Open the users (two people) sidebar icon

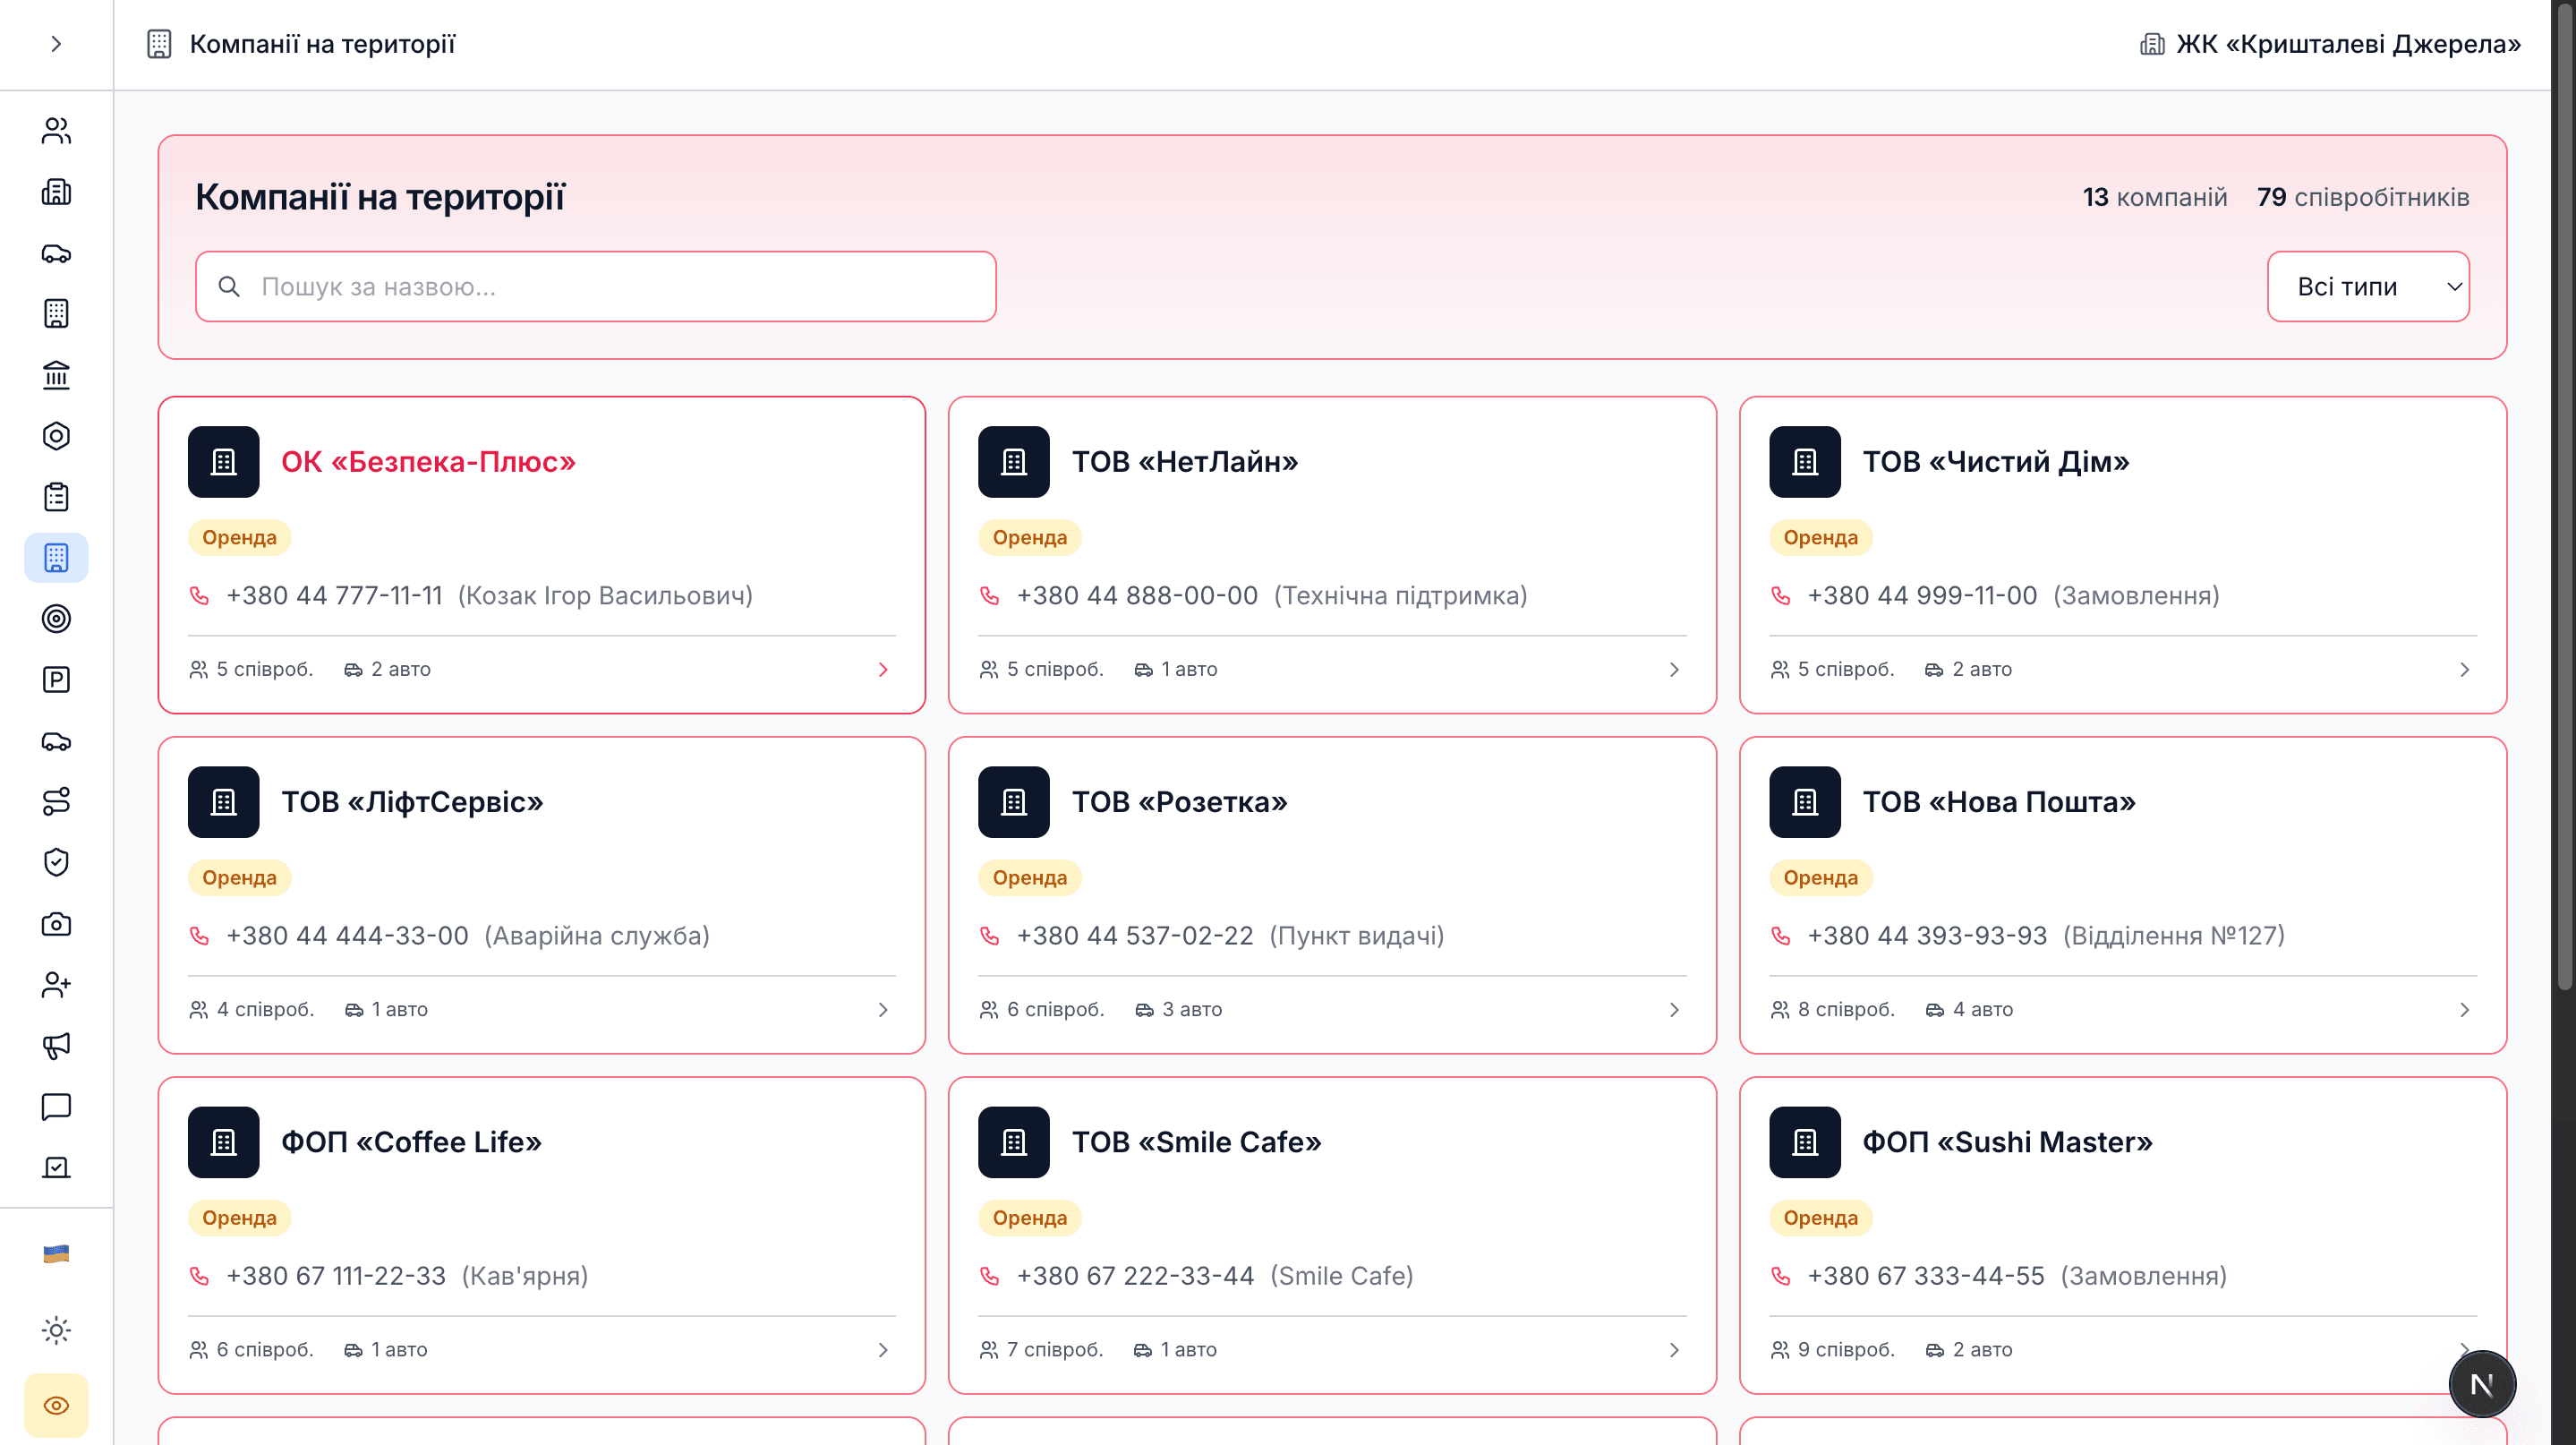click(x=56, y=131)
